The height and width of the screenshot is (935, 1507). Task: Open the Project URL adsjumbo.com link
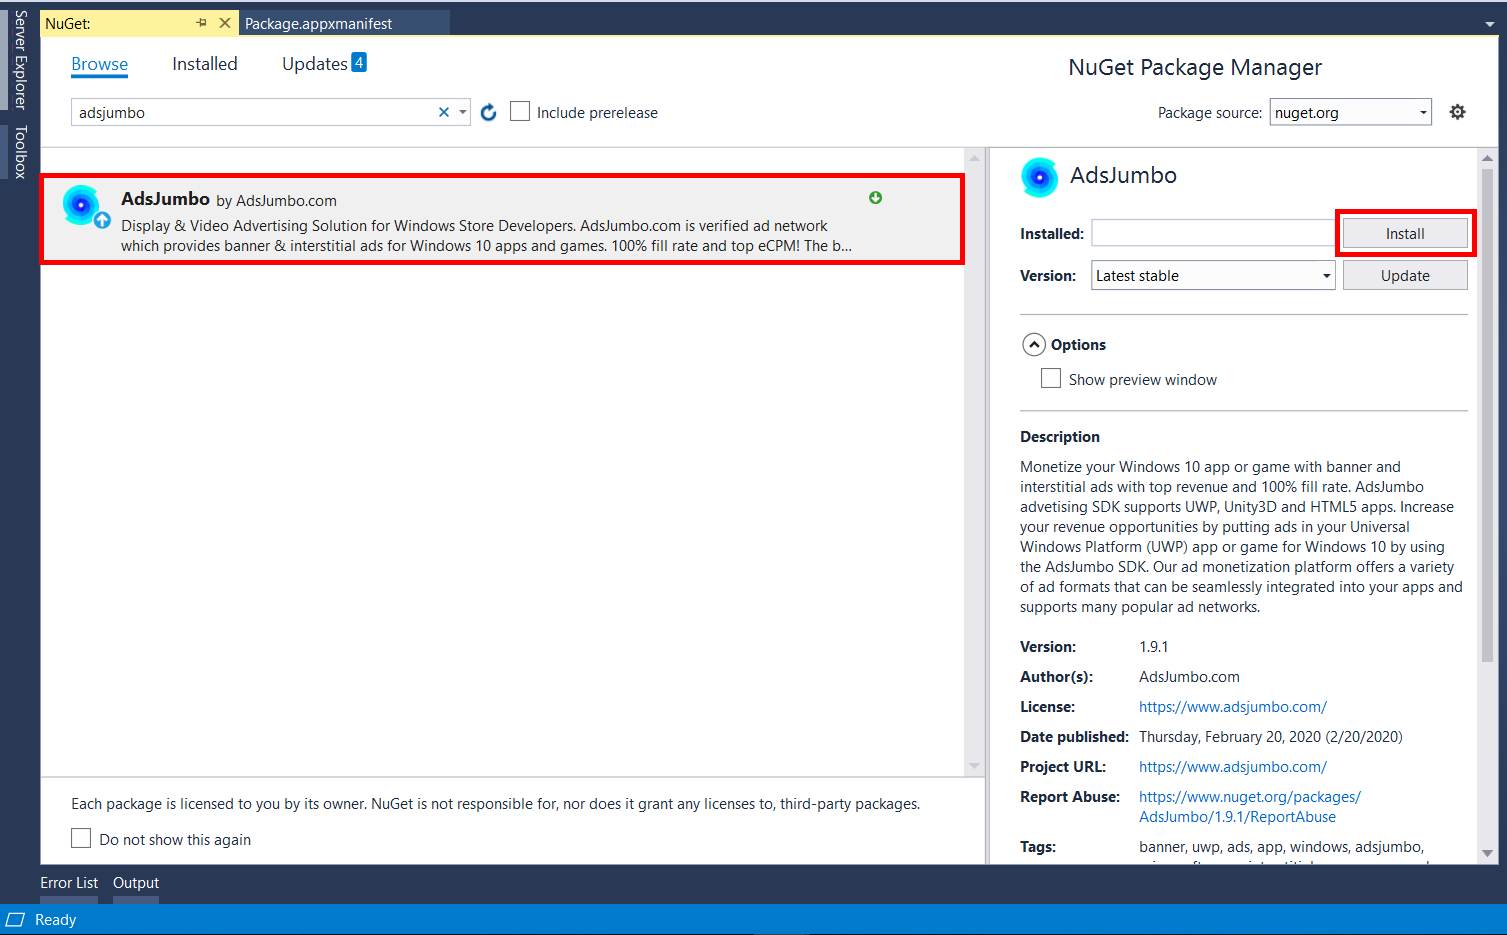[x=1233, y=767]
